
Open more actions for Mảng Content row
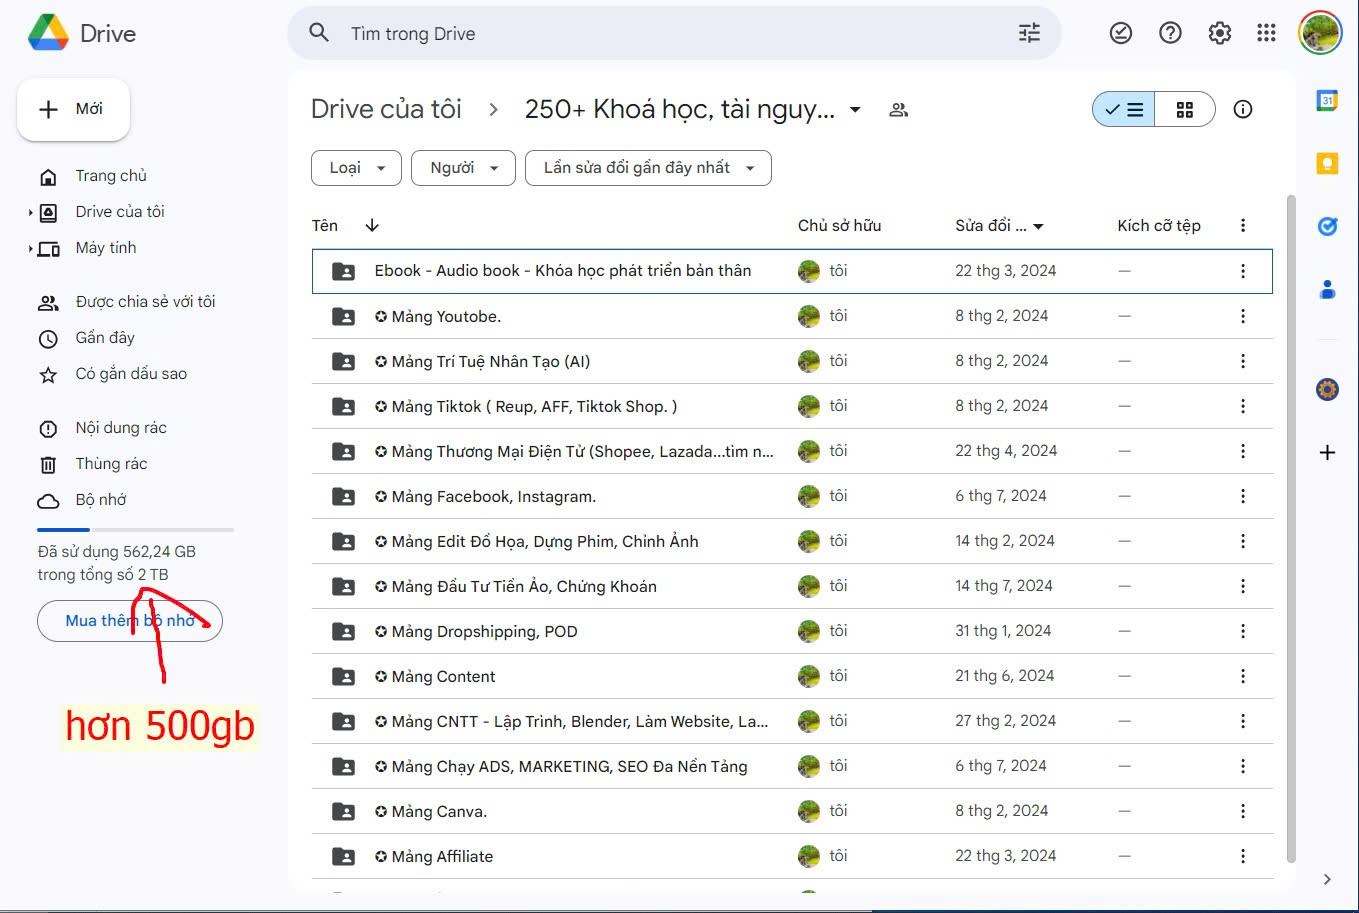[x=1243, y=676]
